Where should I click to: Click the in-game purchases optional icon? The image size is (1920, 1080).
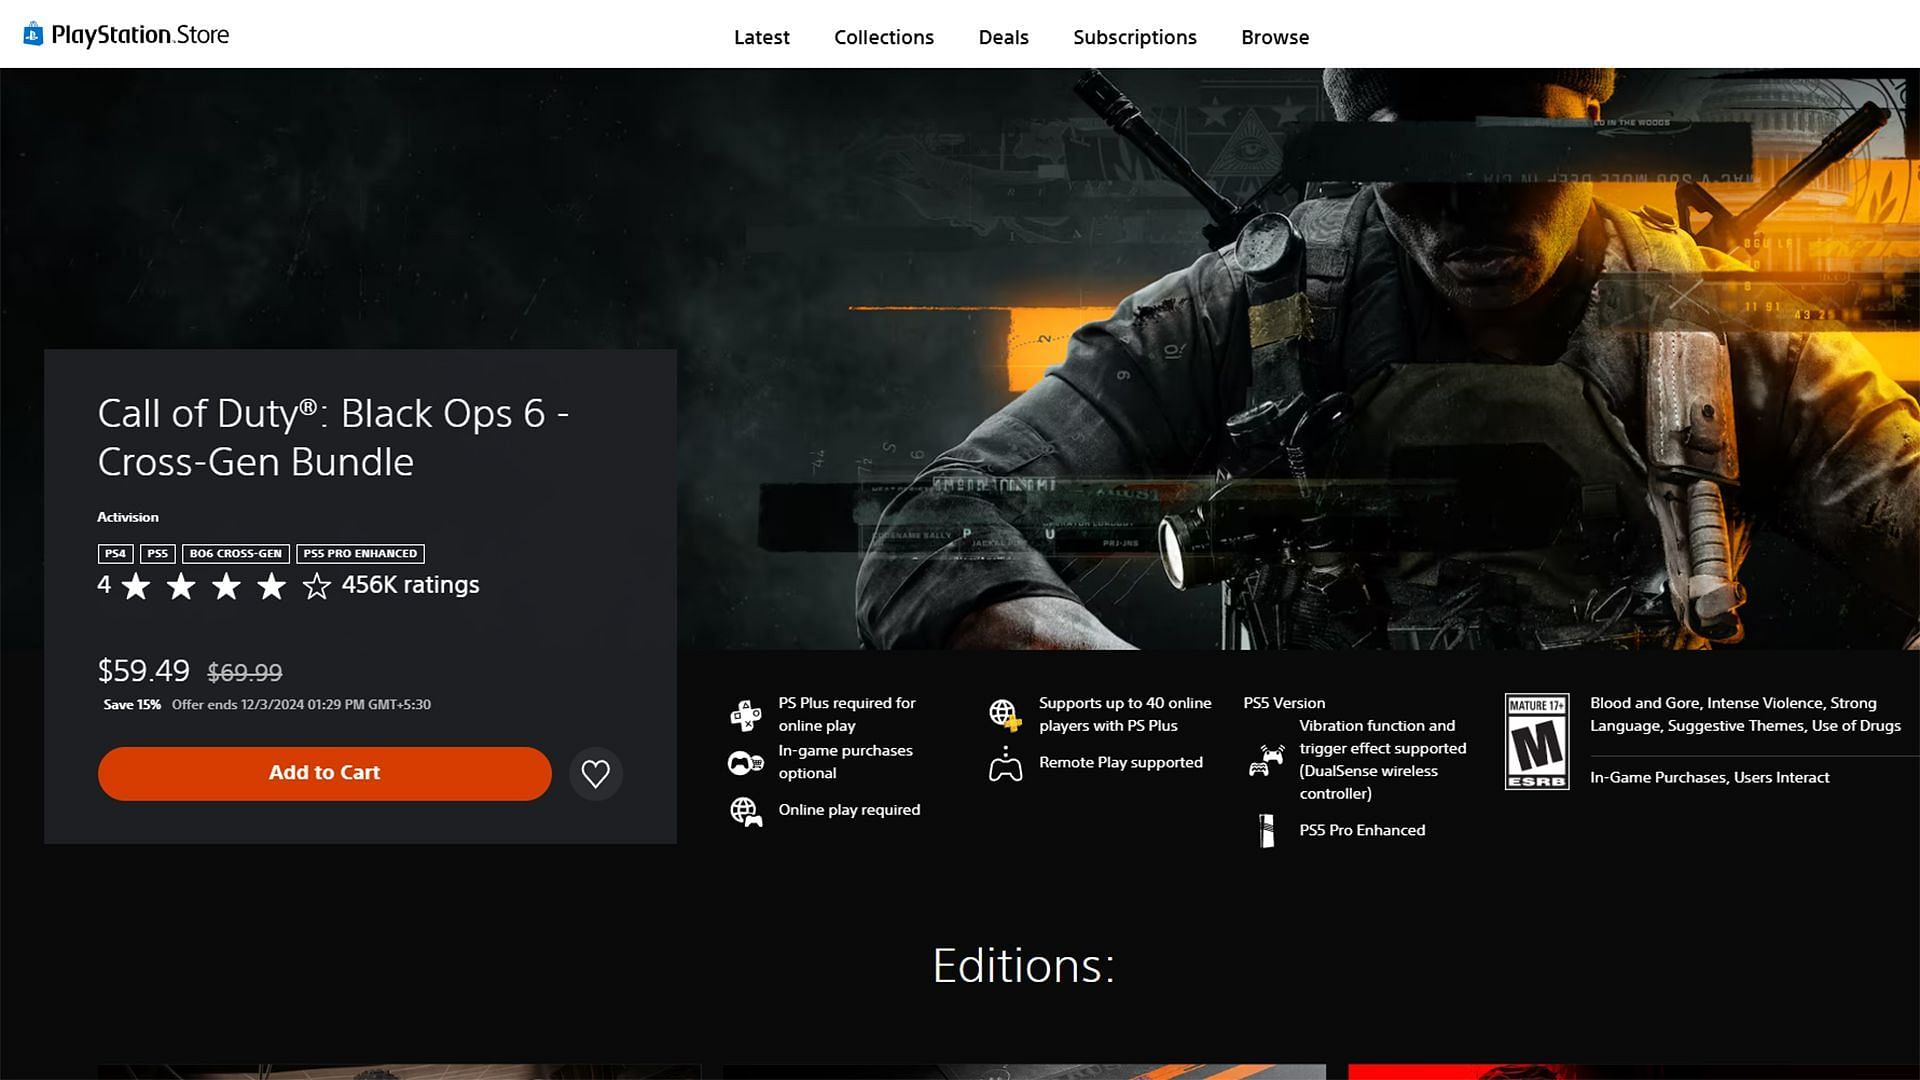746,763
